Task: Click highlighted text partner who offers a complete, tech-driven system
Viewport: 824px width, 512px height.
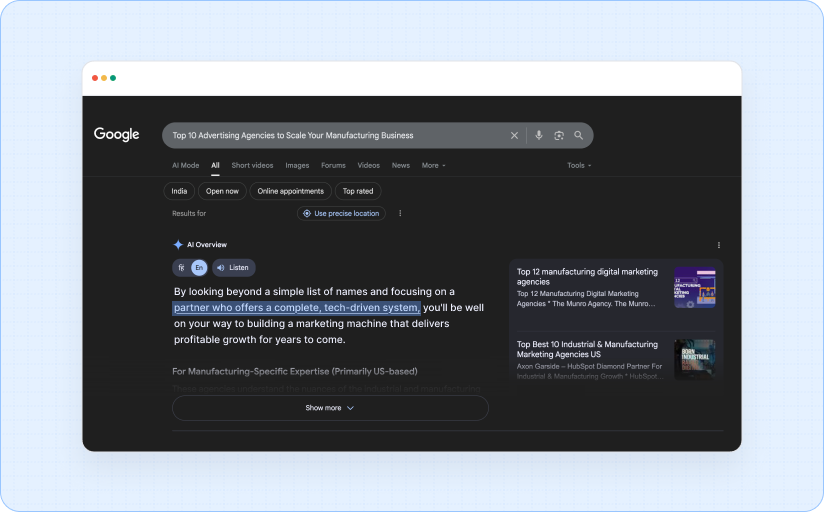Action: coord(296,308)
